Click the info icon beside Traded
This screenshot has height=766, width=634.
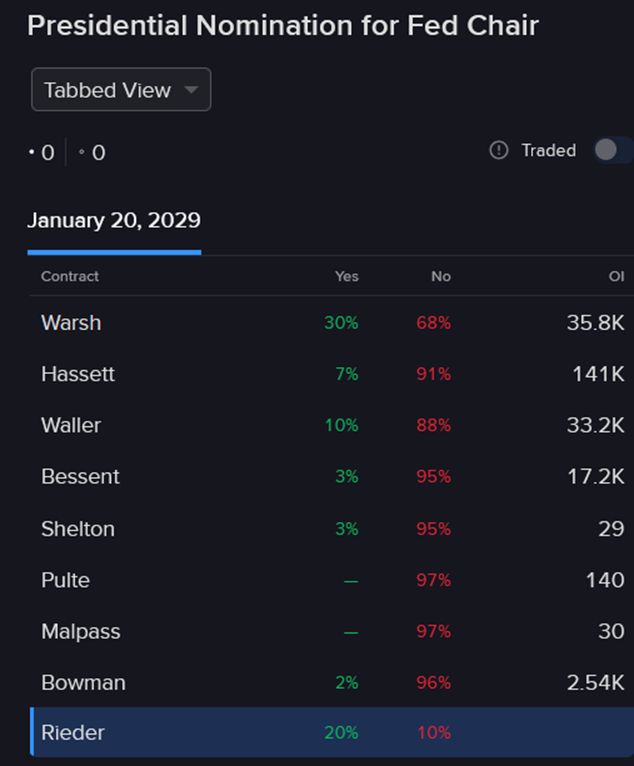pos(499,150)
